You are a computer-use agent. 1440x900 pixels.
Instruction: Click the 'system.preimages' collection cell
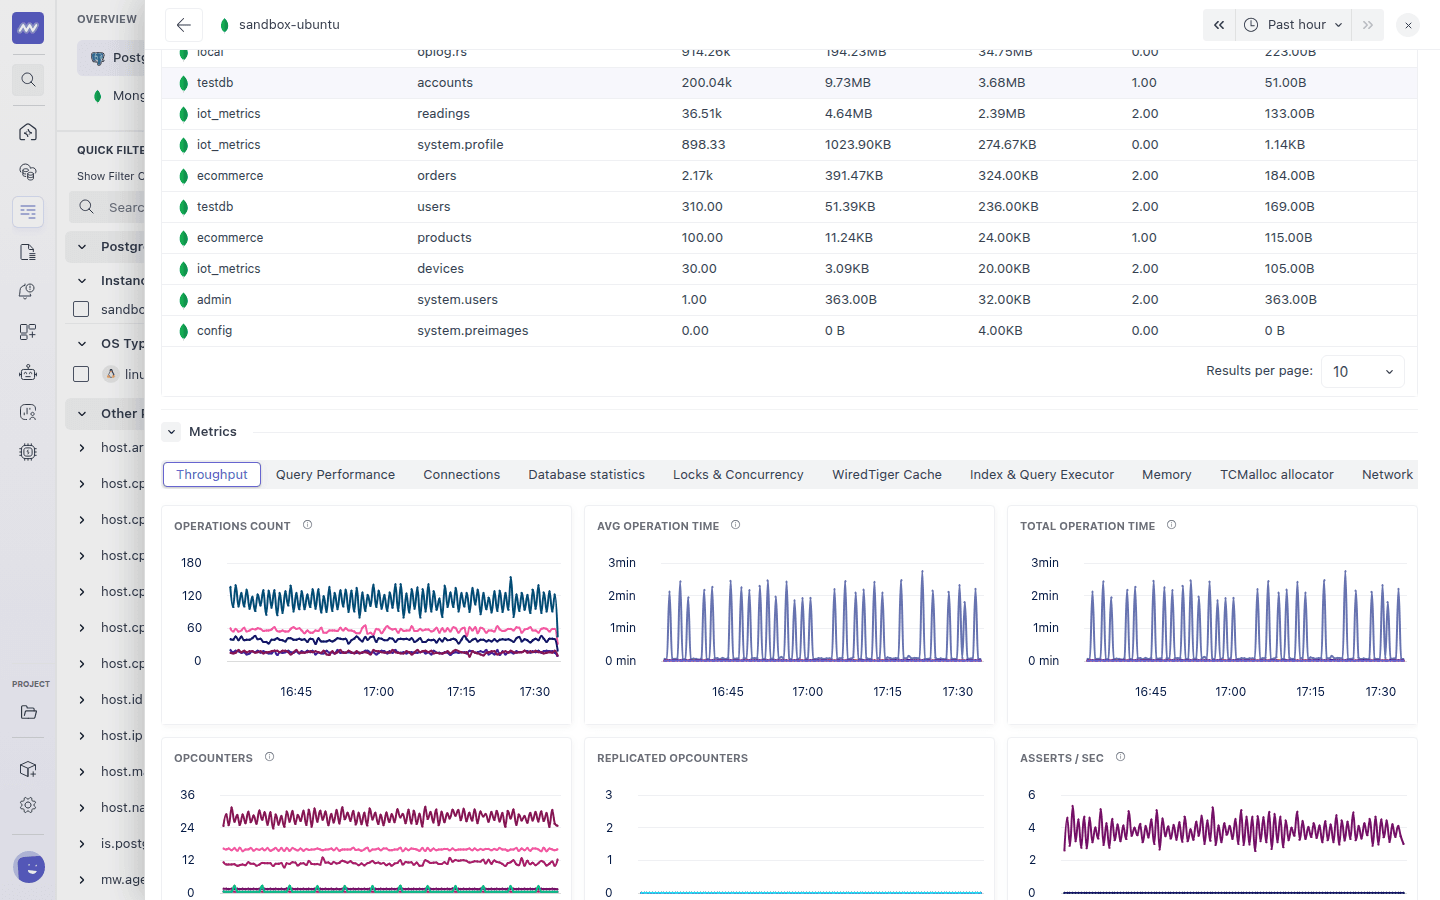coord(472,331)
